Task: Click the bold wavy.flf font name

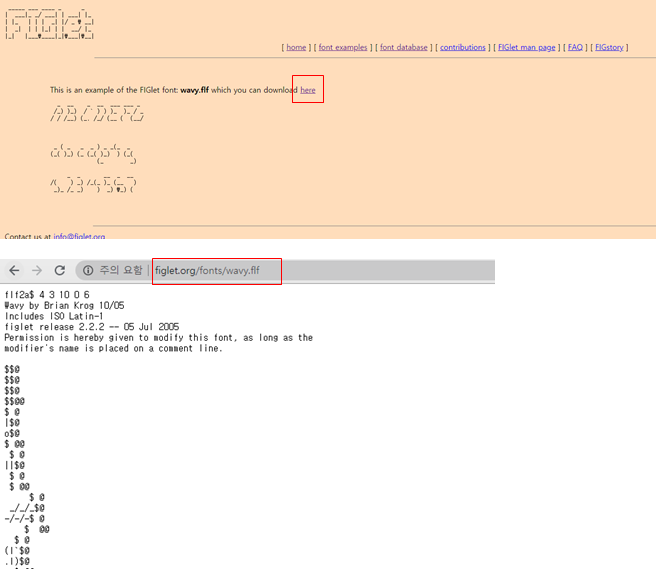Action: click(x=195, y=90)
